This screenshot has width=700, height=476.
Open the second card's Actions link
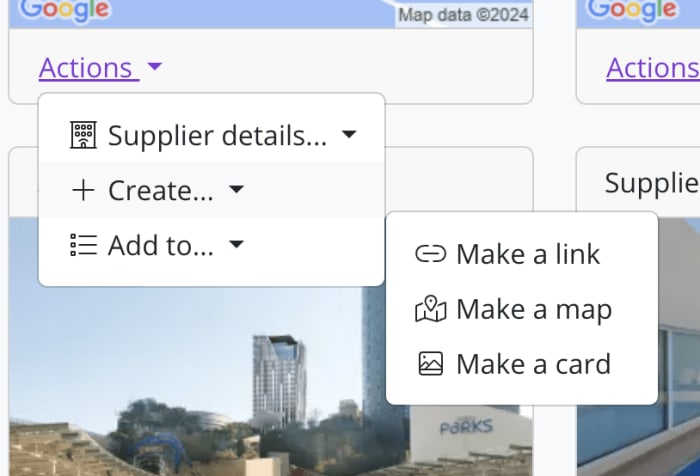coord(653,68)
